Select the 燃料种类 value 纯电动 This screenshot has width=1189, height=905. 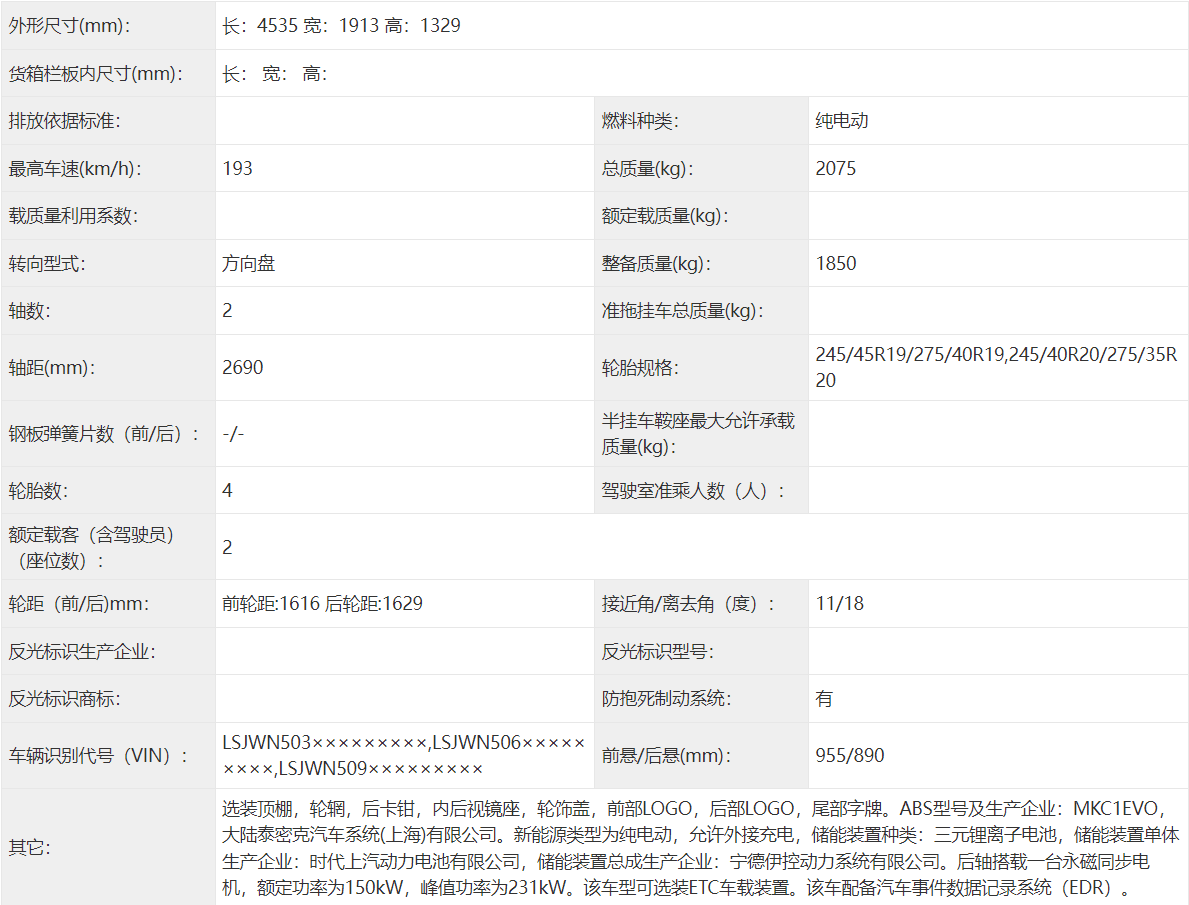coord(842,121)
